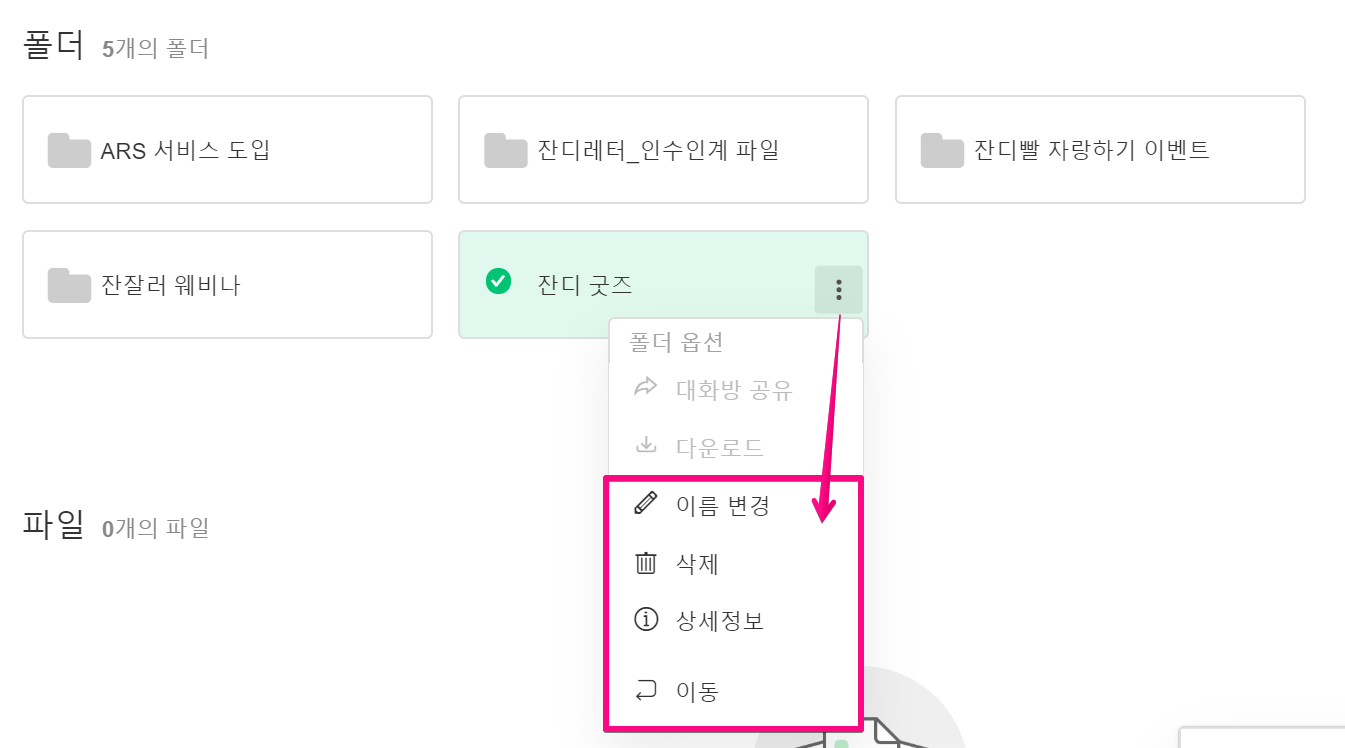Select 이동 text in the folder options menu
Image resolution: width=1345 pixels, height=748 pixels.
coord(697,692)
